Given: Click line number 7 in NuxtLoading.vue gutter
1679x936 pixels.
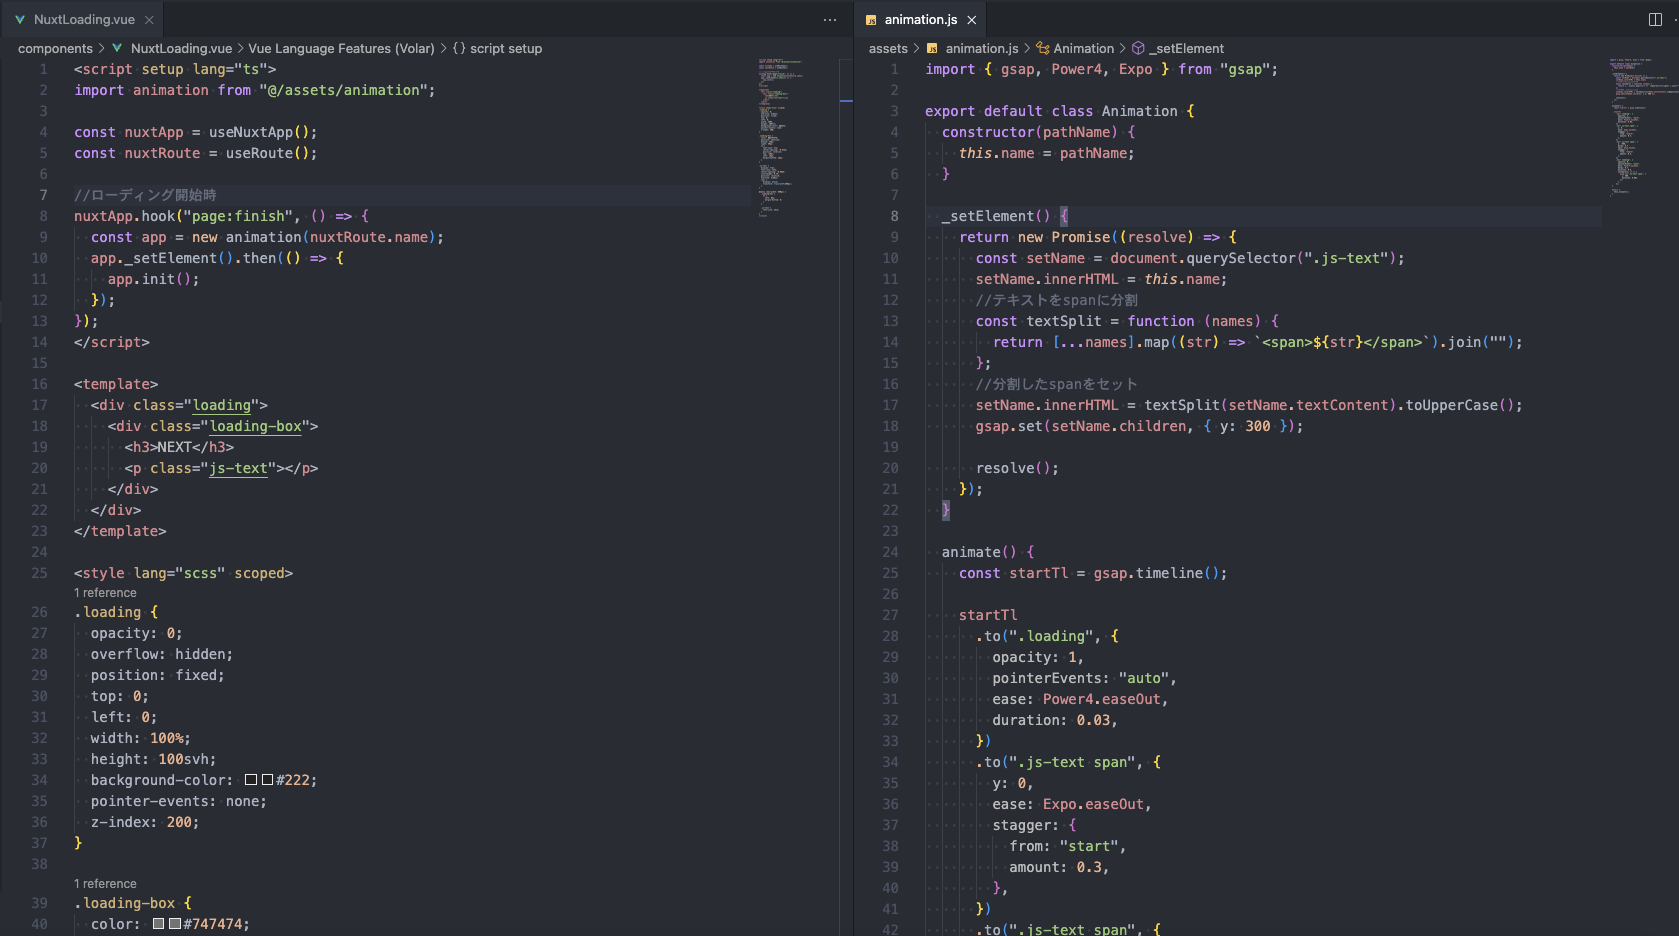Looking at the screenshot, I should (x=43, y=195).
